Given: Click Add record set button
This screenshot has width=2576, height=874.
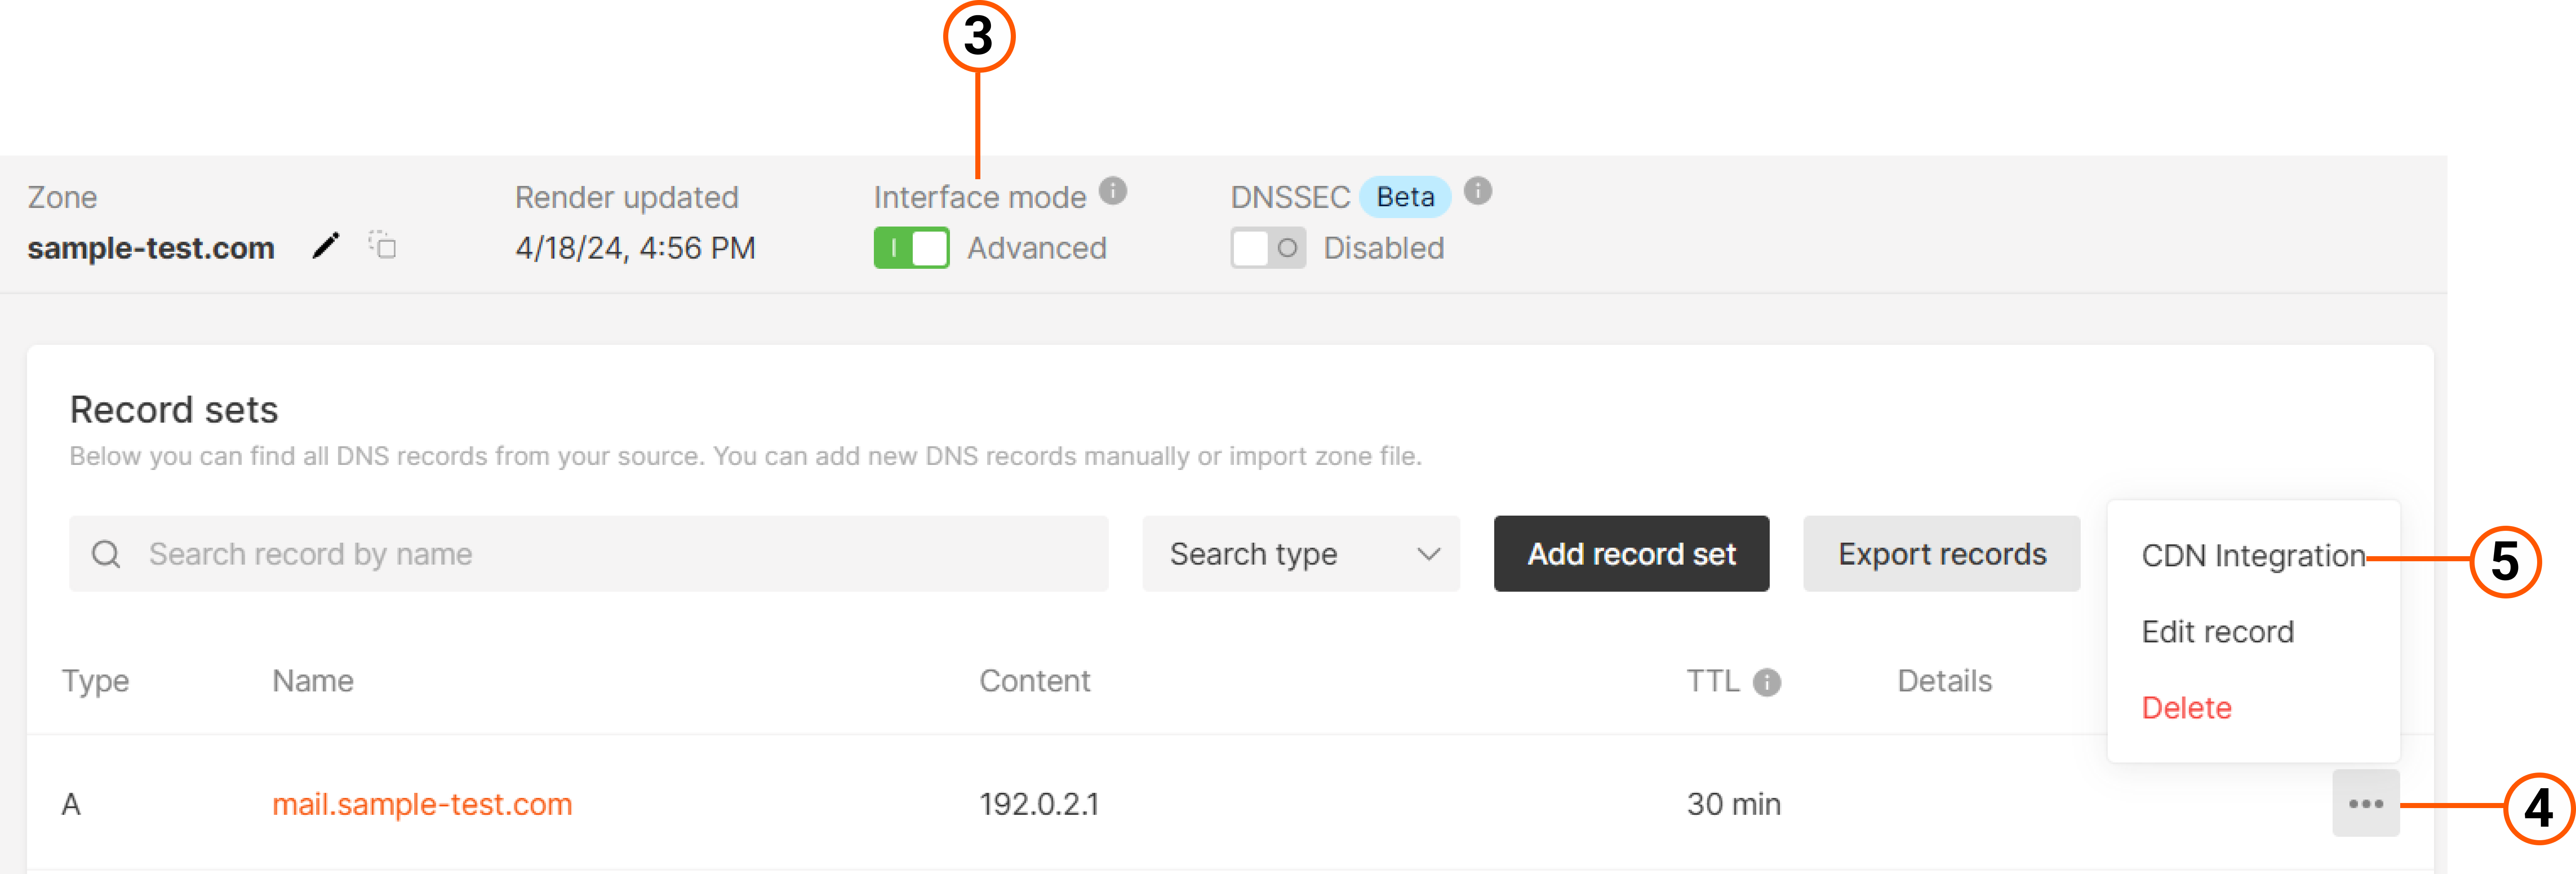Looking at the screenshot, I should coord(1631,554).
